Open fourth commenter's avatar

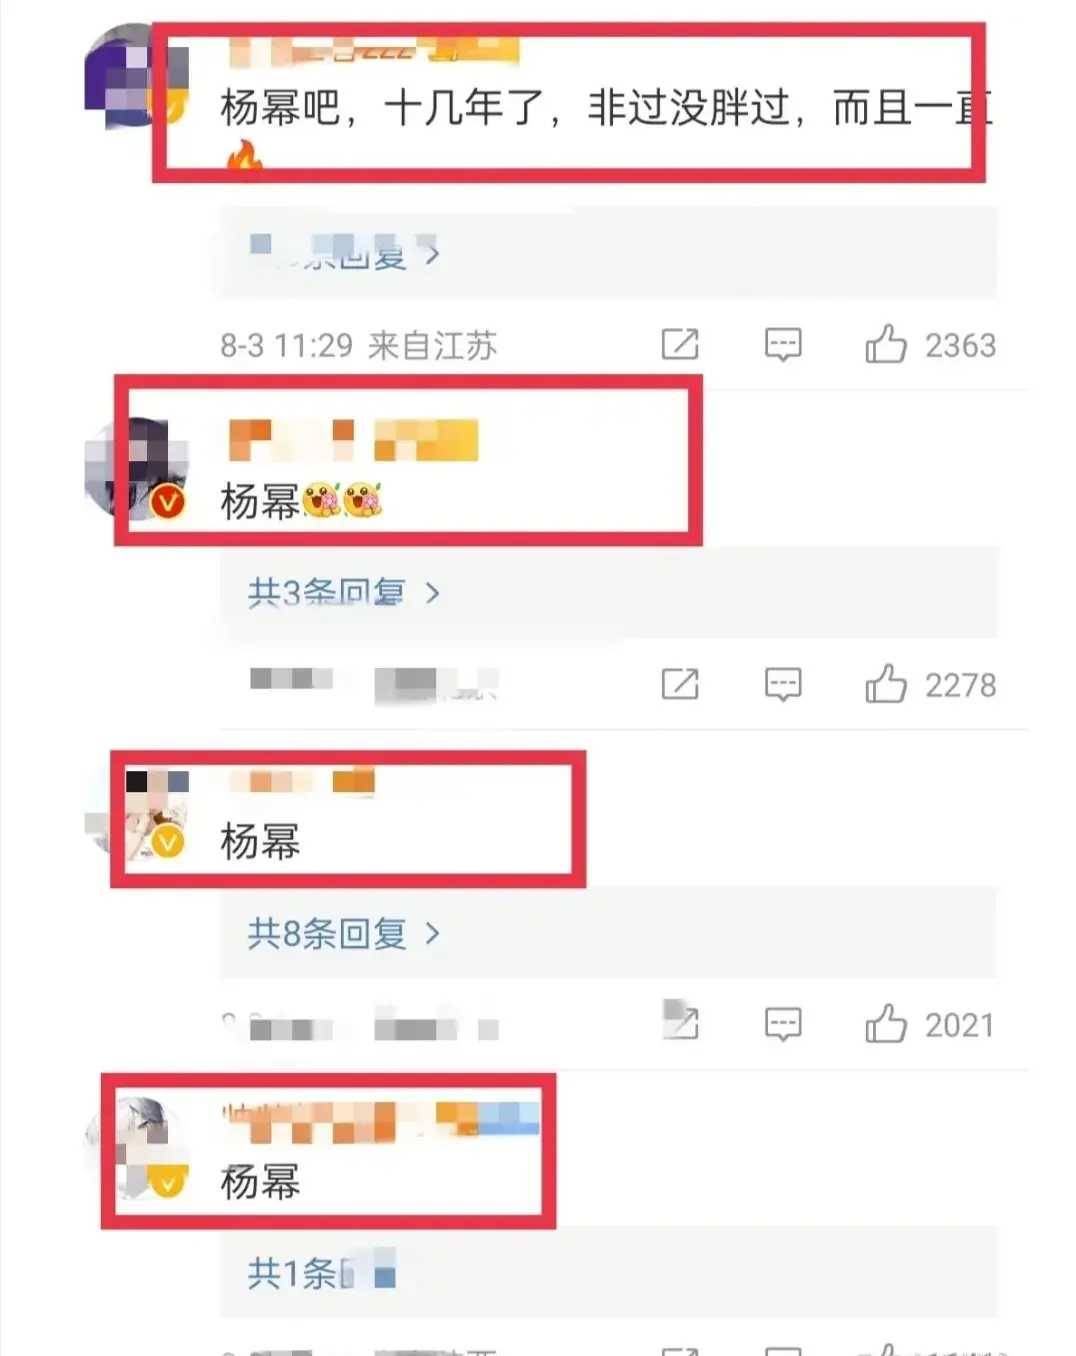[x=138, y=1148]
